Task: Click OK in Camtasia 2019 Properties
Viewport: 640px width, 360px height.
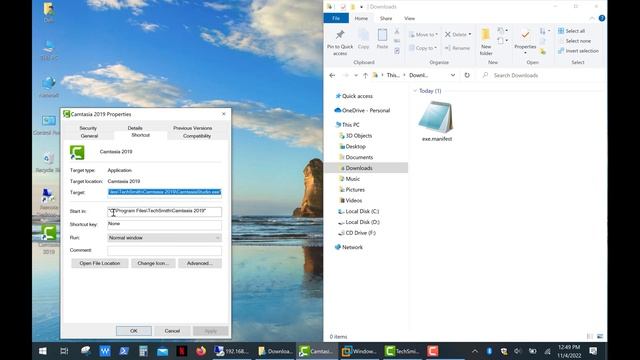Action: point(134,331)
